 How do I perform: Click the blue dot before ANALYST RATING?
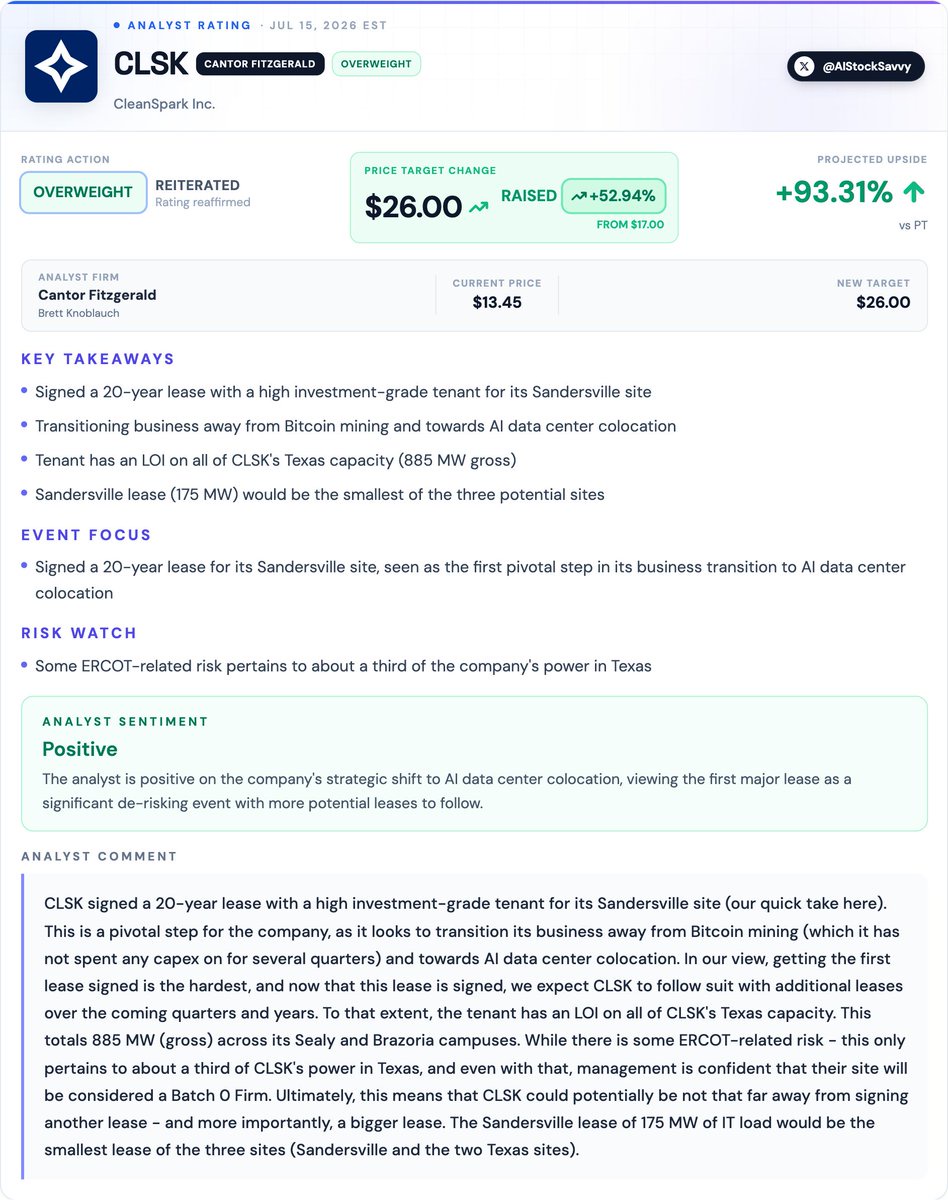116,24
